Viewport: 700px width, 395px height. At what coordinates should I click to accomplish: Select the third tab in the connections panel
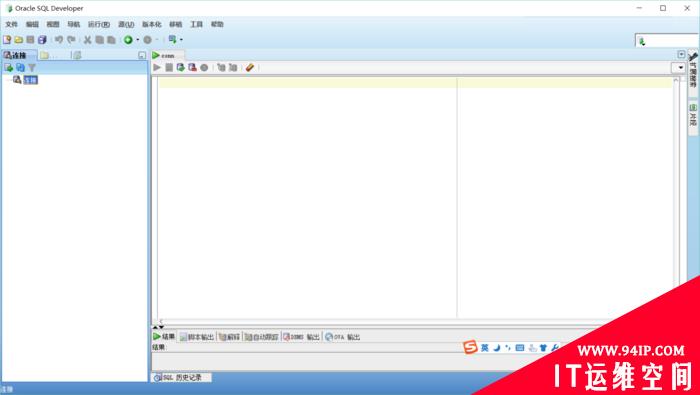tap(78, 55)
